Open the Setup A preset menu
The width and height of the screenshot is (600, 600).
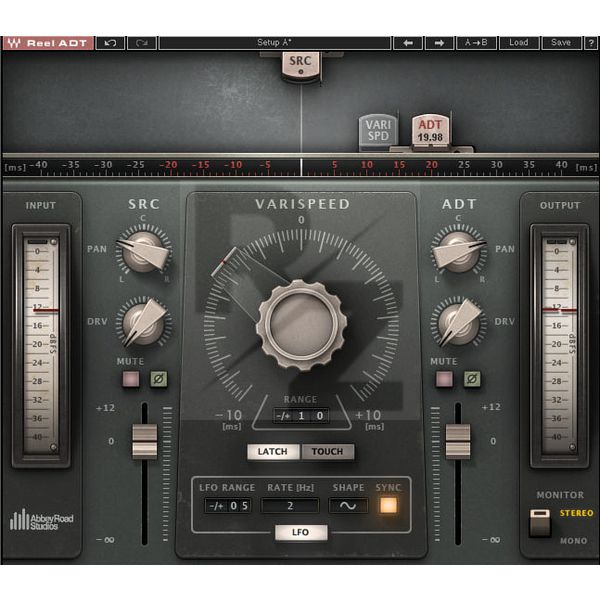click(275, 43)
